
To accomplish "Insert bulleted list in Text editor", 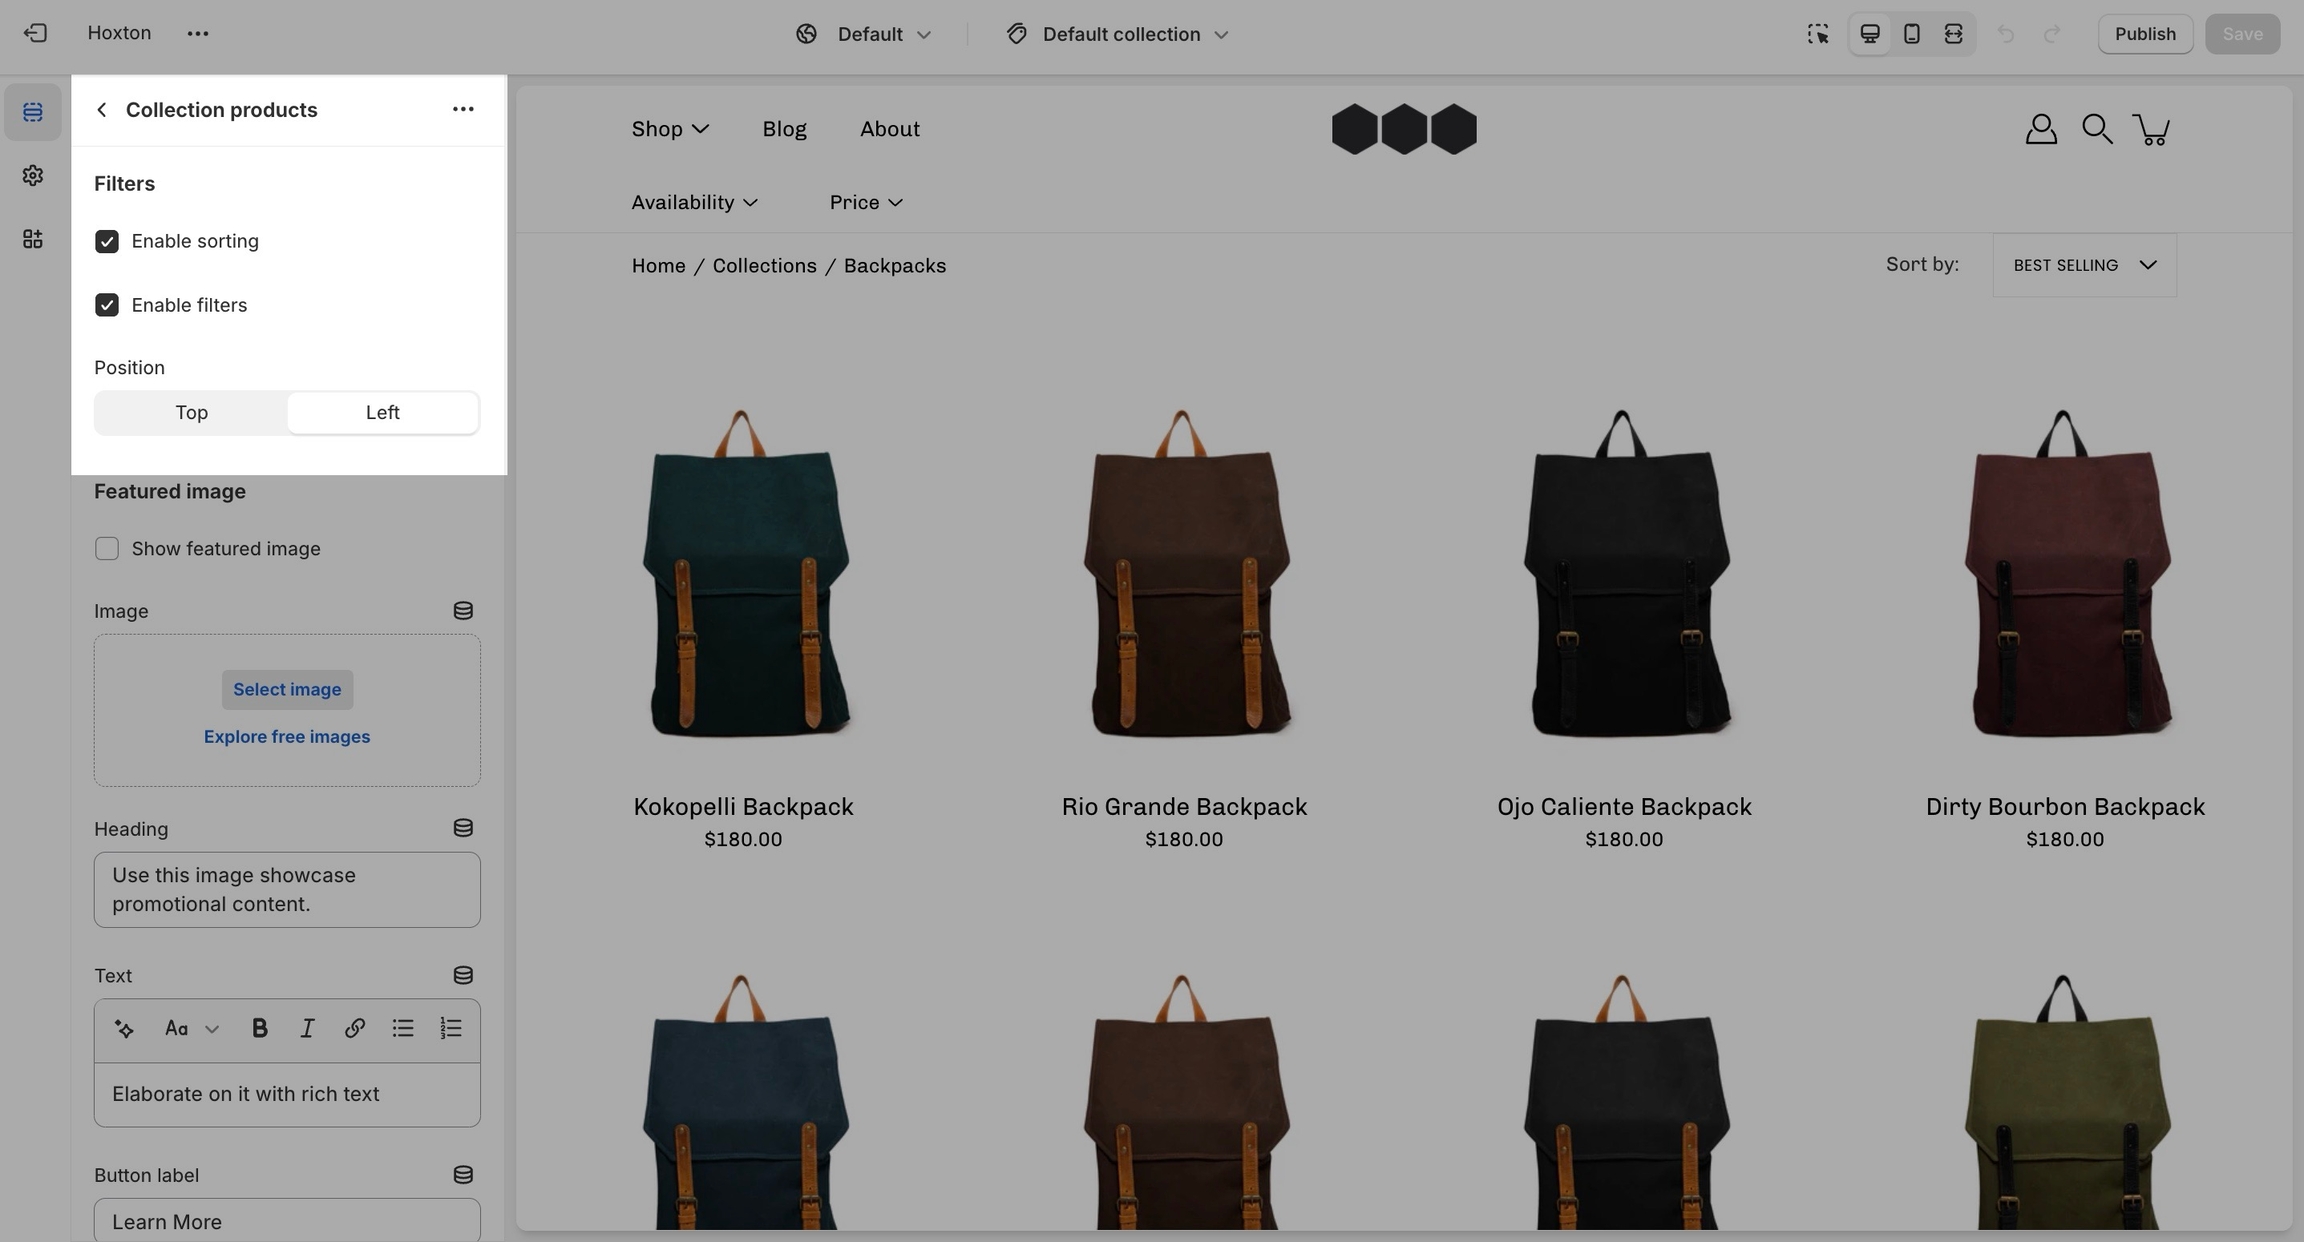I will (403, 1029).
